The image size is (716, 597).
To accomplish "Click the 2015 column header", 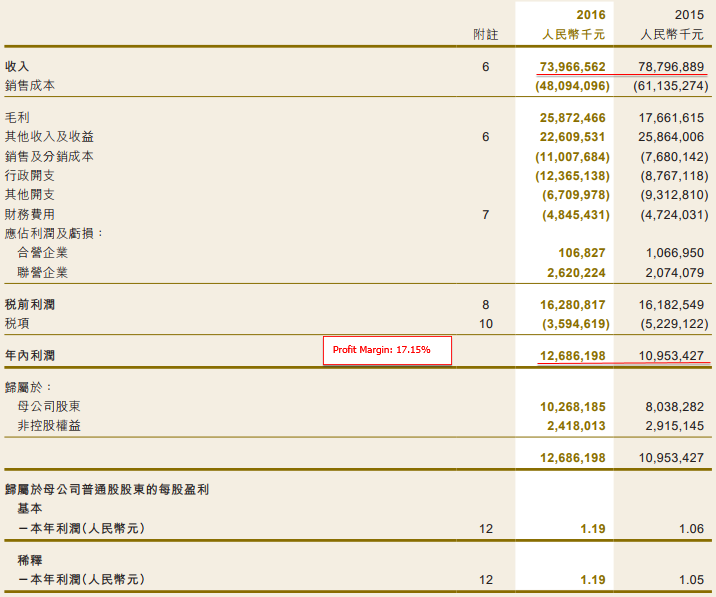I will point(689,15).
